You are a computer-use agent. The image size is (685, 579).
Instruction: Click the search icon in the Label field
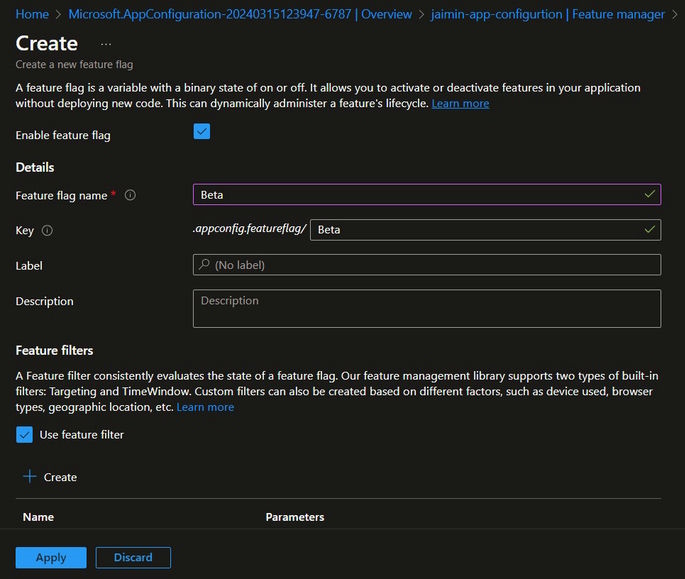coord(204,265)
